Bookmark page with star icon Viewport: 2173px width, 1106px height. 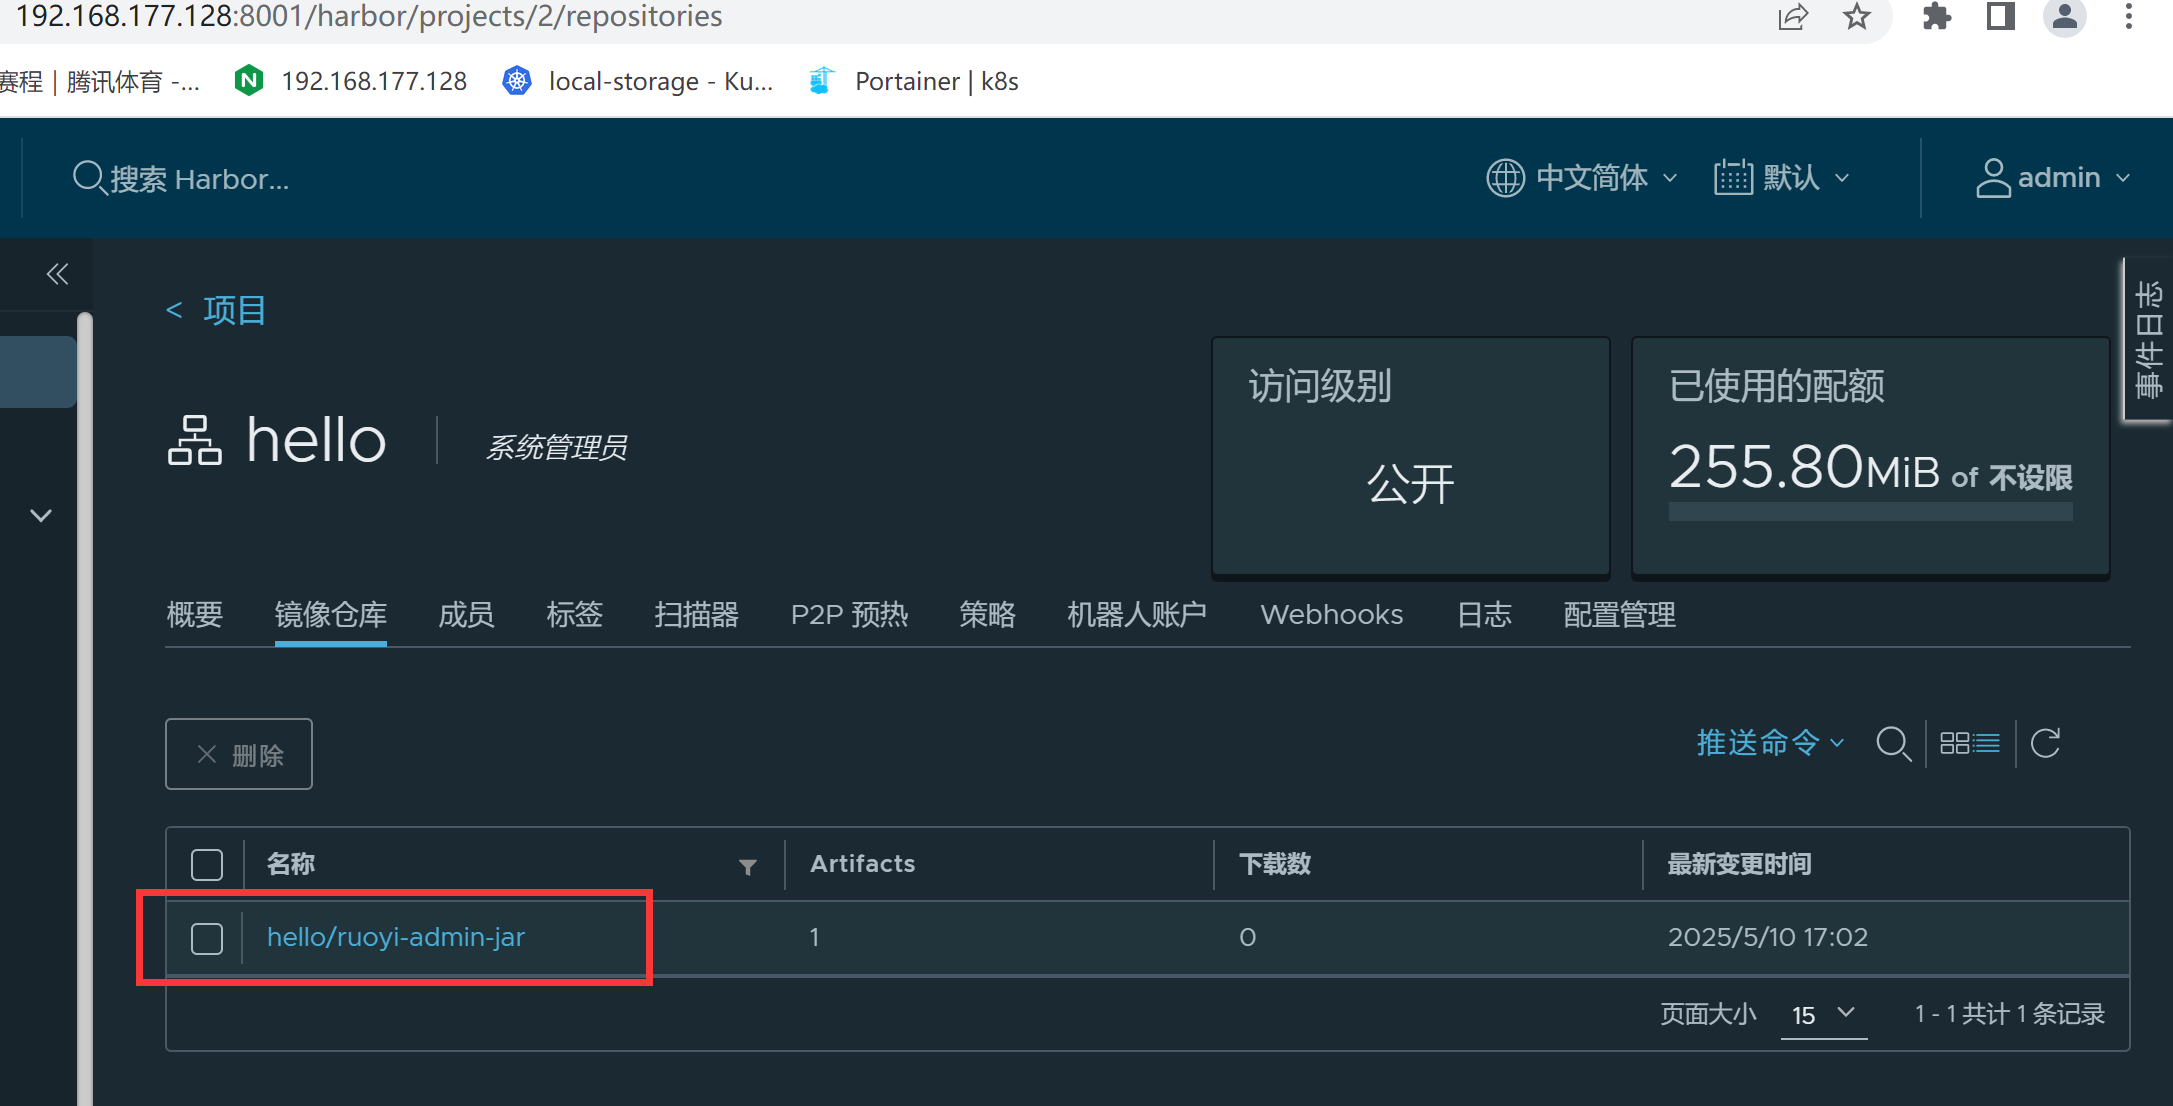point(1857,17)
